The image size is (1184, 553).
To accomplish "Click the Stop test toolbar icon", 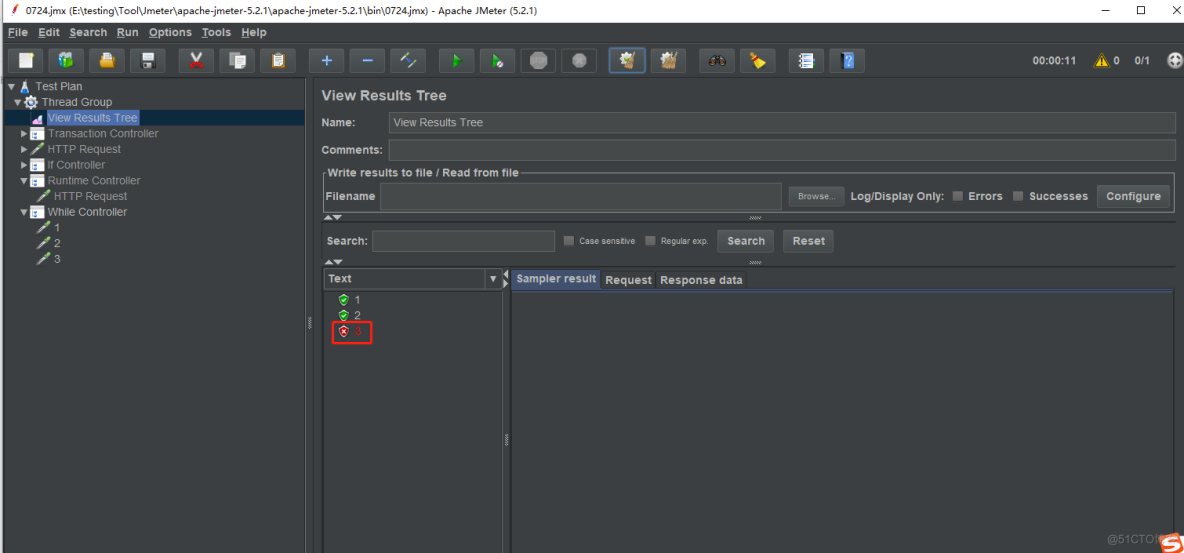I will (x=538, y=61).
